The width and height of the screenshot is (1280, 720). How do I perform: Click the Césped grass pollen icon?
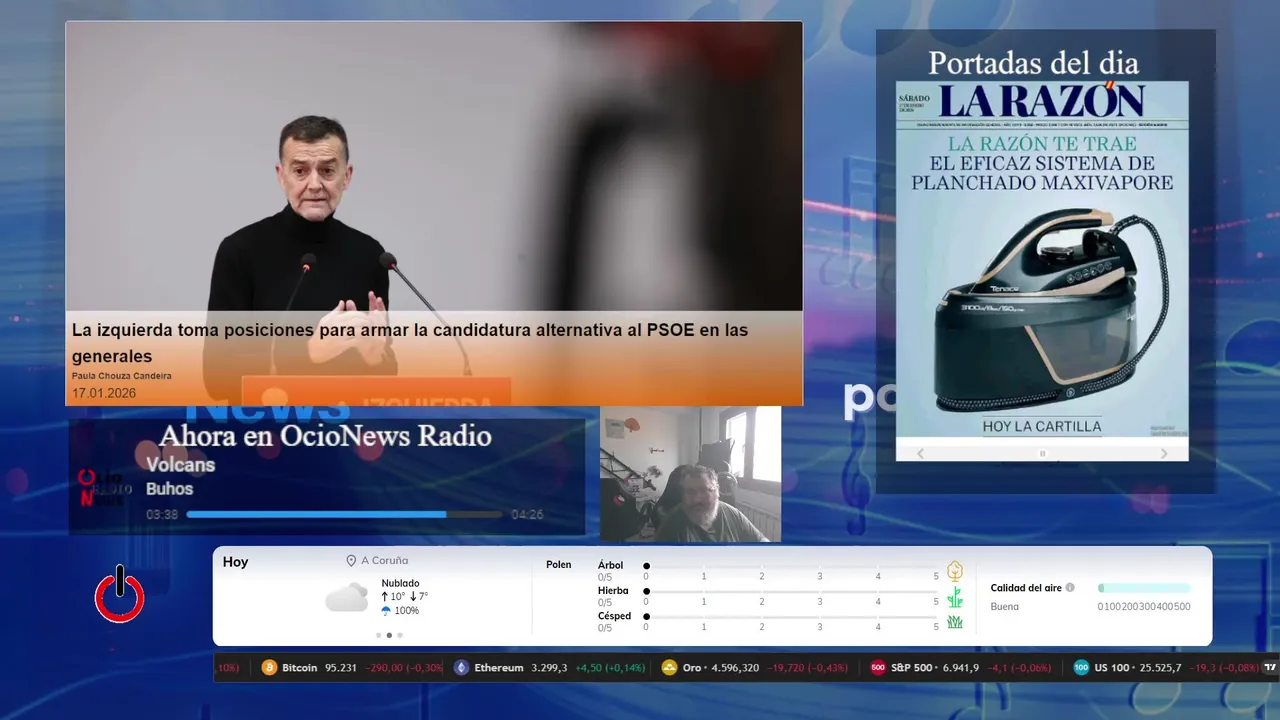coord(955,622)
